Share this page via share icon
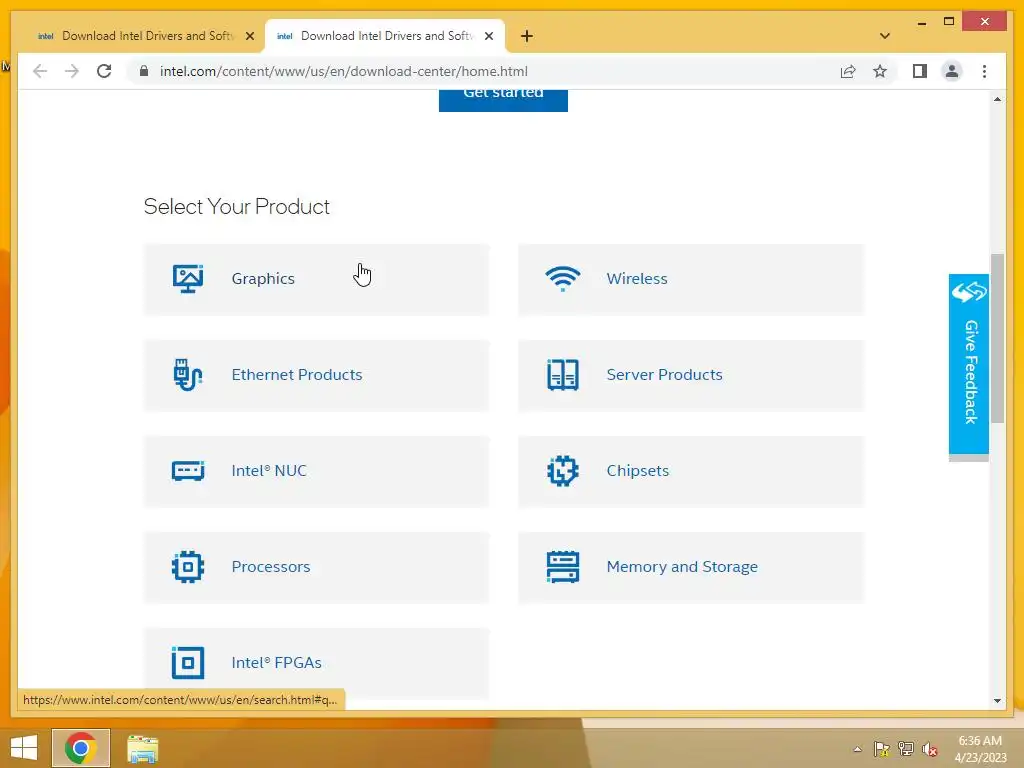The image size is (1024, 768). point(848,71)
